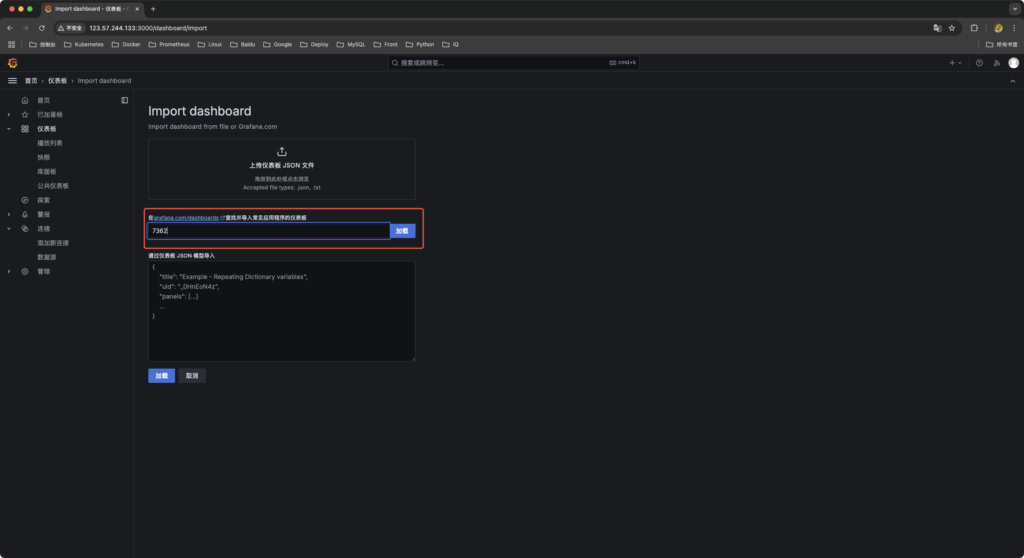Open the help question mark icon
Screen dimensions: 1024x558
pyautogui.click(x=979, y=63)
